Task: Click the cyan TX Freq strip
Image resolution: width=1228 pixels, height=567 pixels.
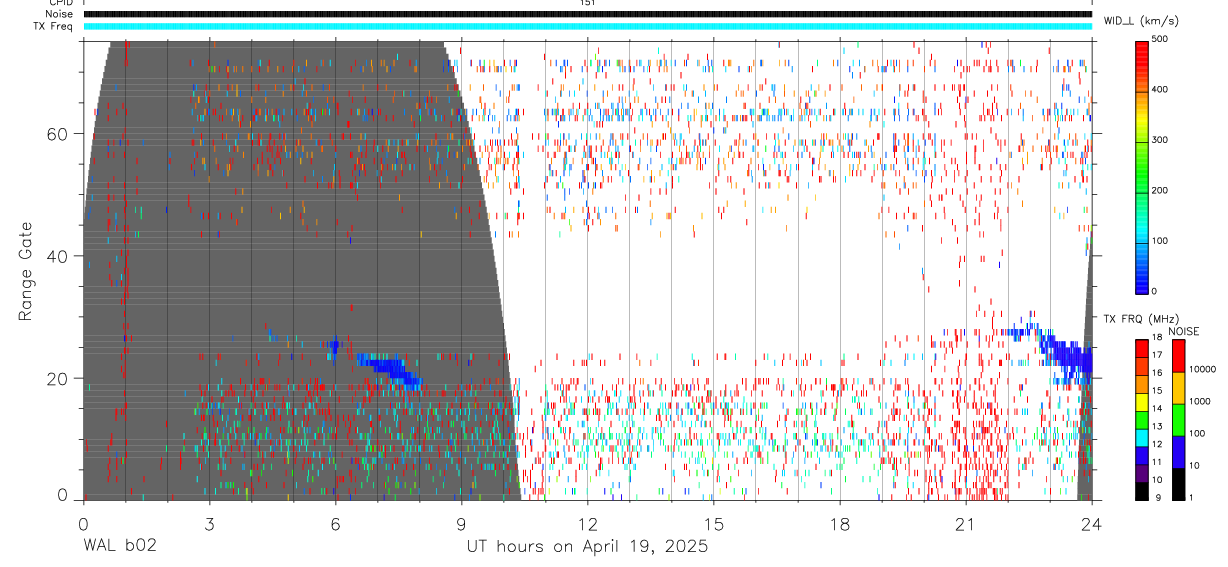Action: point(587,26)
